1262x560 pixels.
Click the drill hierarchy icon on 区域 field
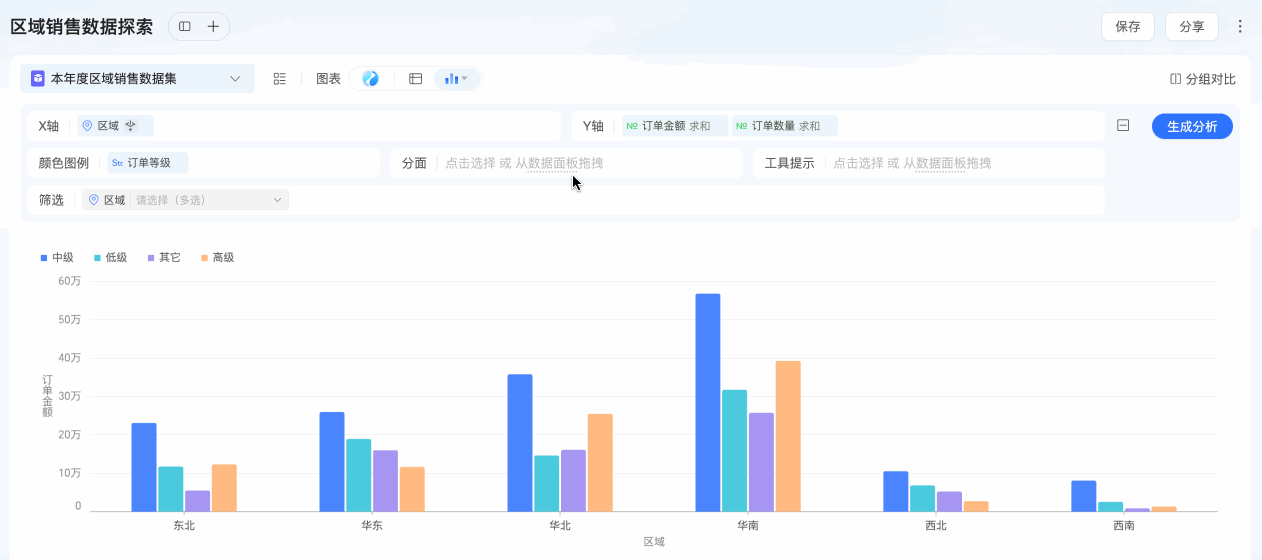130,126
